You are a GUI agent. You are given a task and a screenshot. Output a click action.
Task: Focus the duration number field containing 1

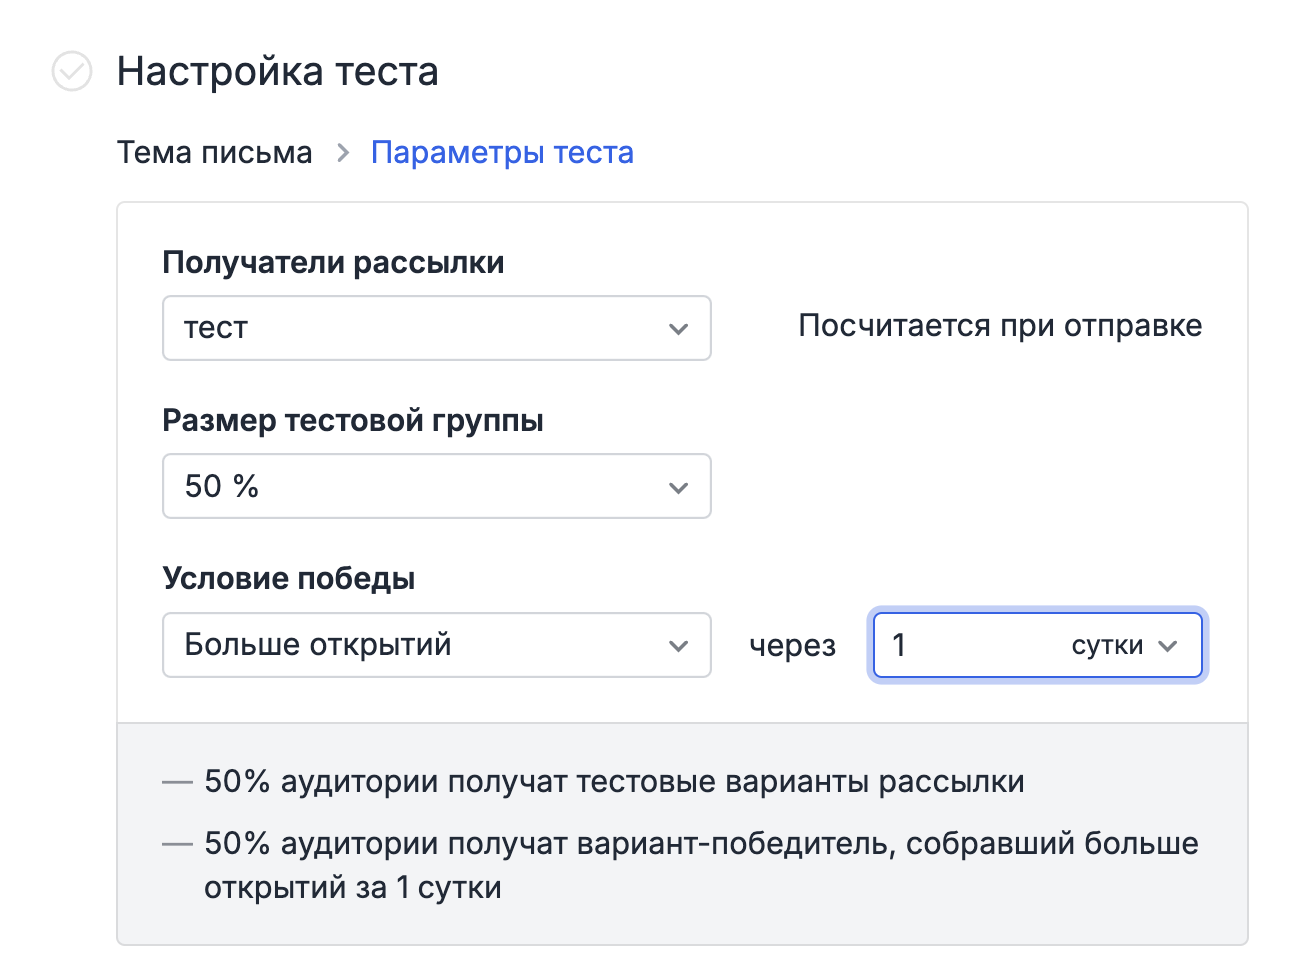pyautogui.click(x=960, y=645)
